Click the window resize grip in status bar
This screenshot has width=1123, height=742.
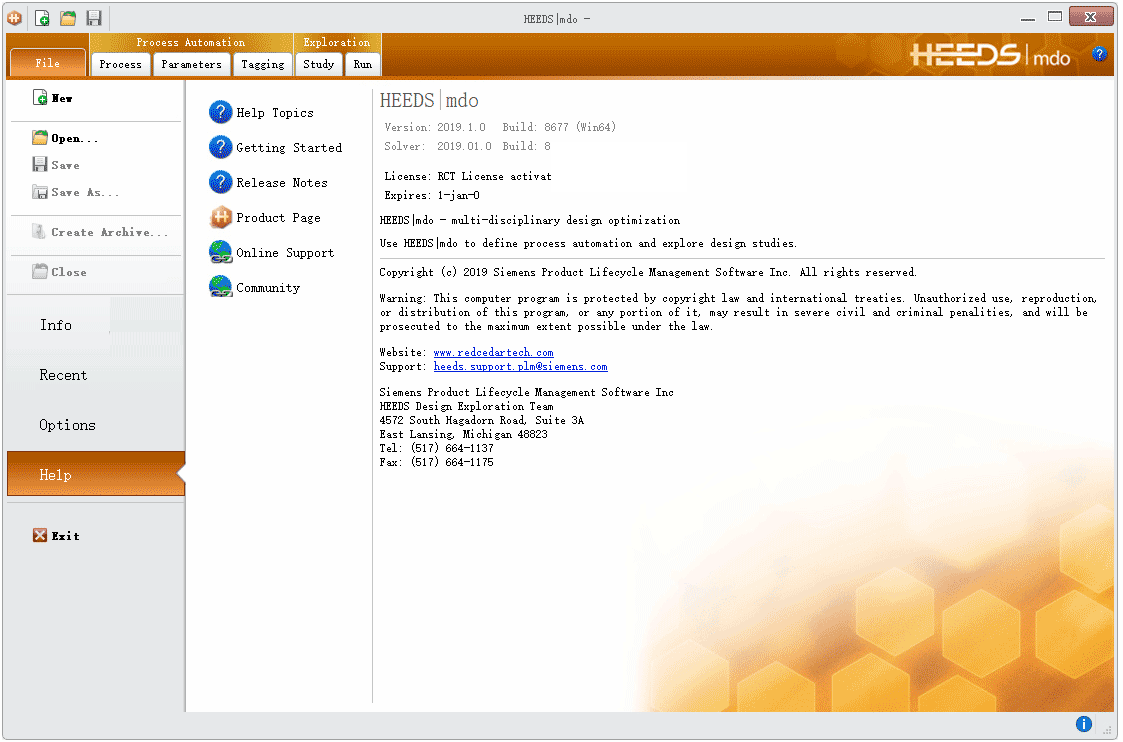[1107, 730]
